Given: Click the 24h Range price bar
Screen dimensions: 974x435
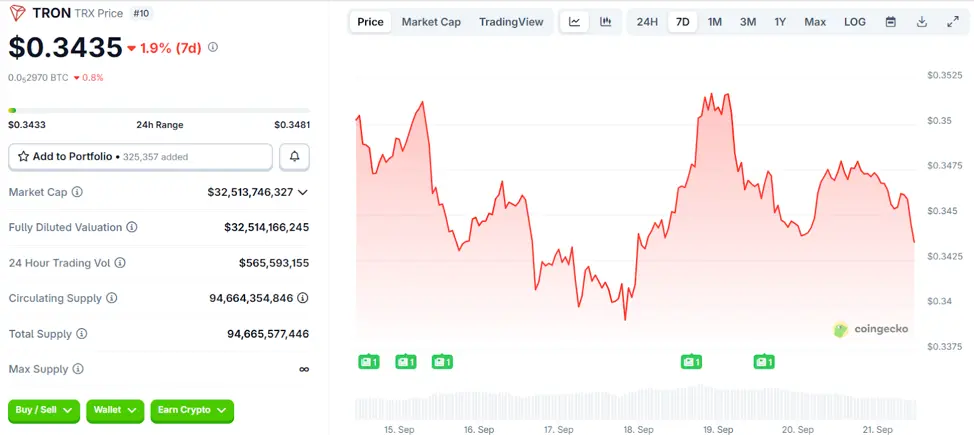Looking at the screenshot, I should click(x=159, y=110).
